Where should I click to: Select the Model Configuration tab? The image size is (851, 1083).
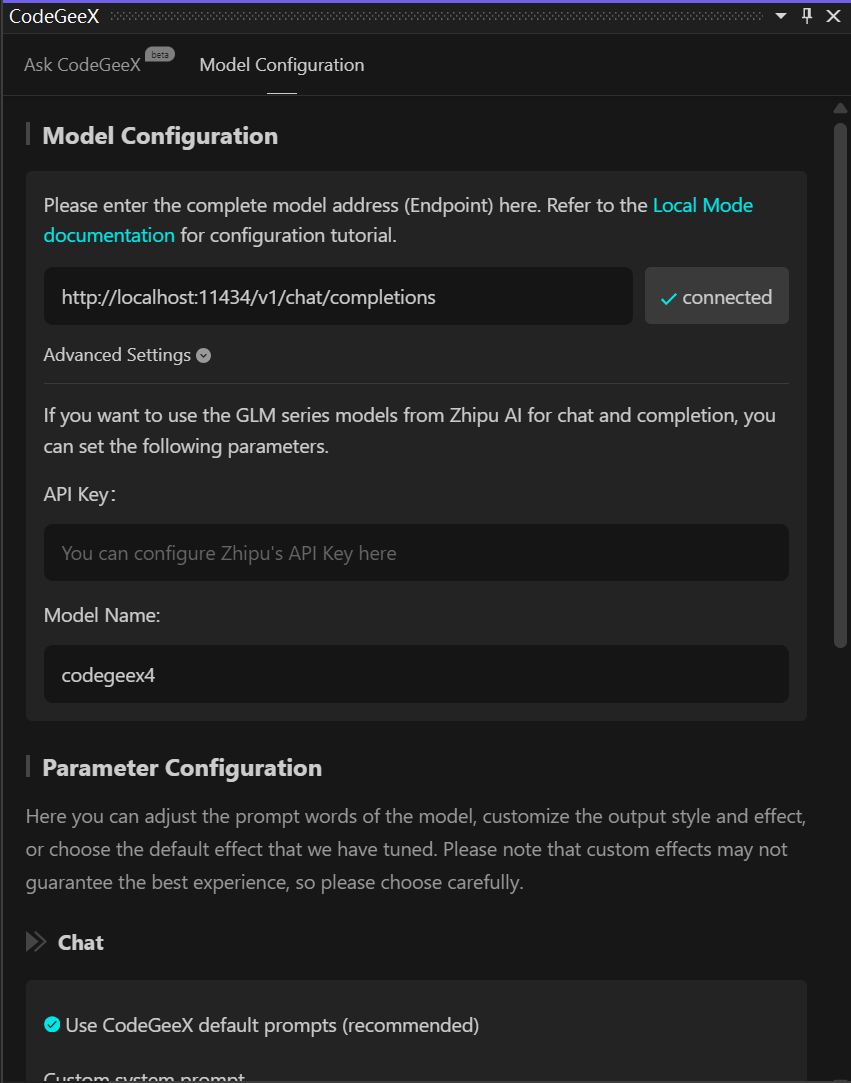(282, 65)
